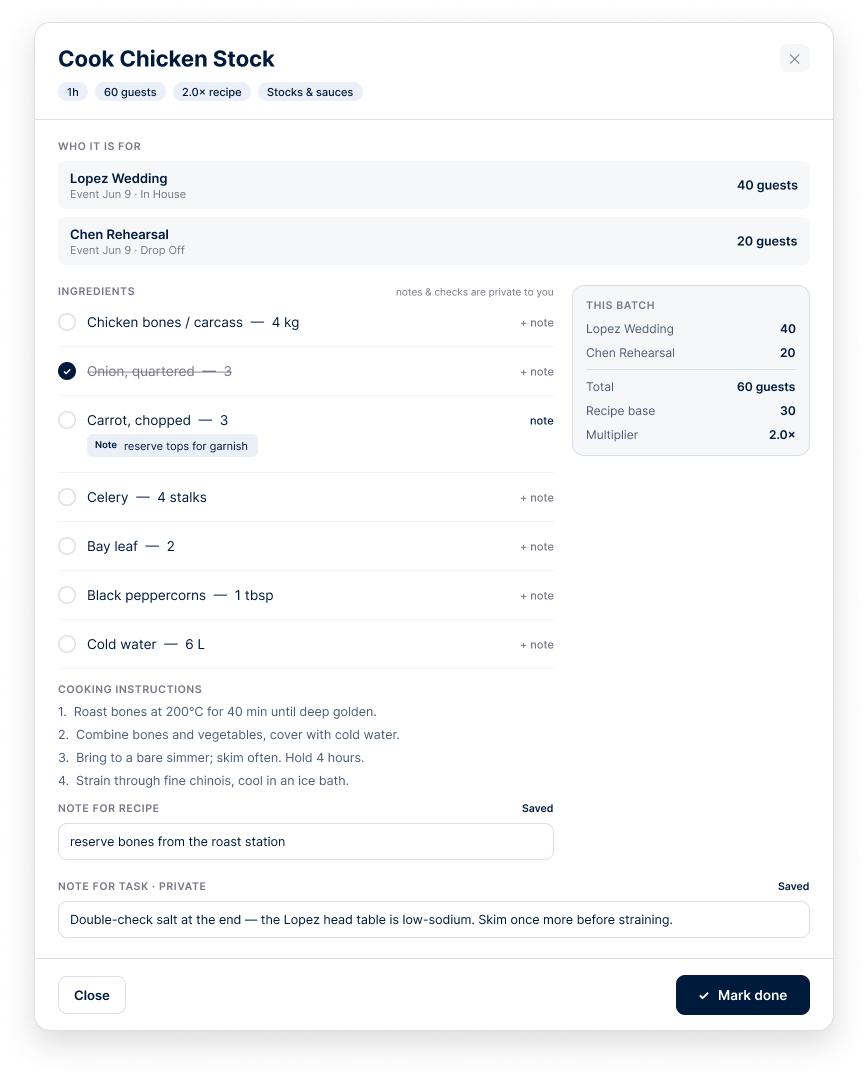Toggle the Black peppercorns checkbox
The width and height of the screenshot is (868, 1077).
[x=67, y=595]
